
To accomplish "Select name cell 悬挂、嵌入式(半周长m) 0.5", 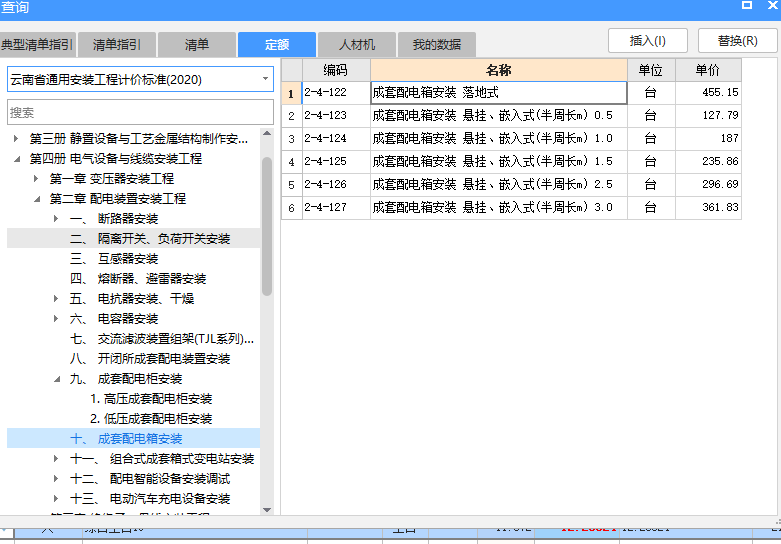I will 499,116.
